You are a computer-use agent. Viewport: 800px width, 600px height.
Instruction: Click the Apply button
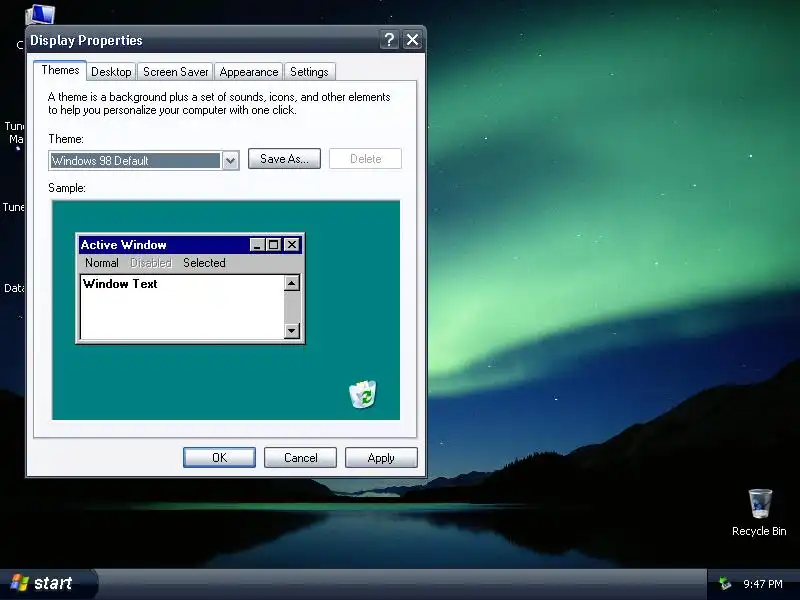click(381, 458)
